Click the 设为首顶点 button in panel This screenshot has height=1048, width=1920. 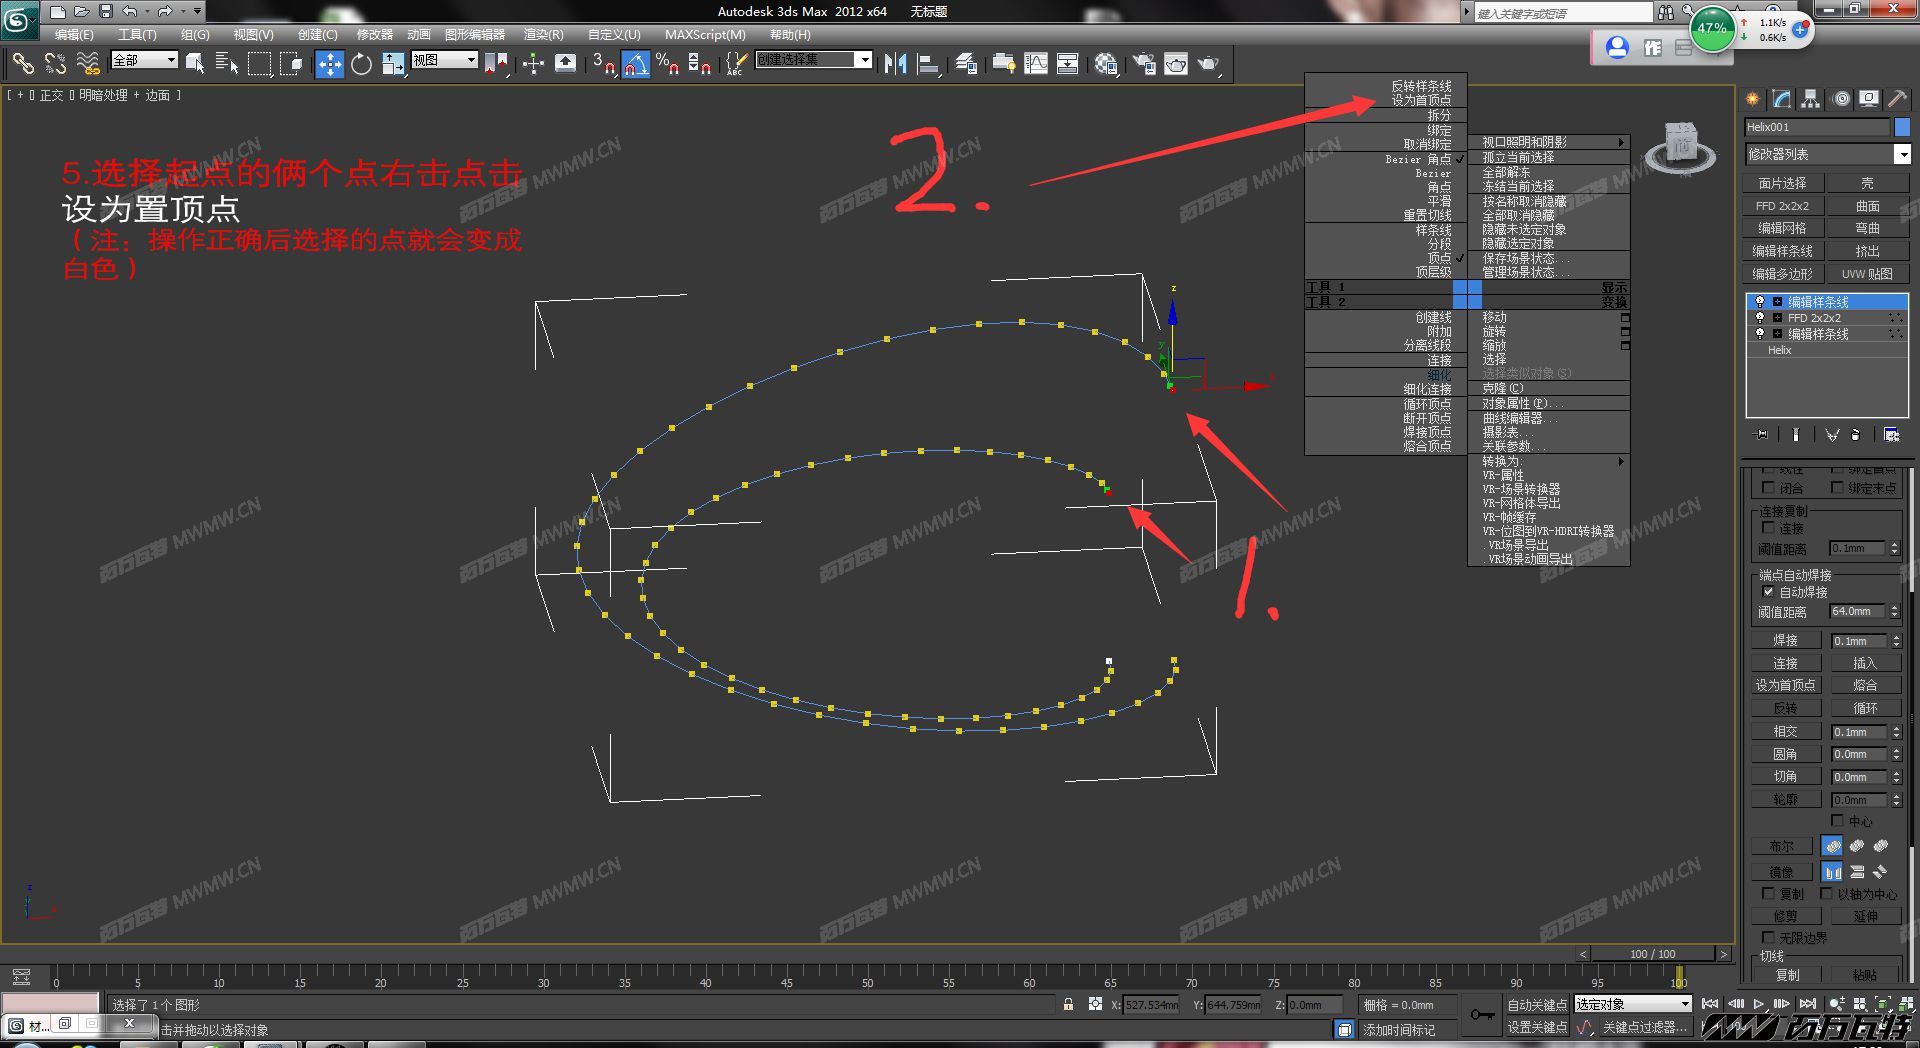point(1786,685)
